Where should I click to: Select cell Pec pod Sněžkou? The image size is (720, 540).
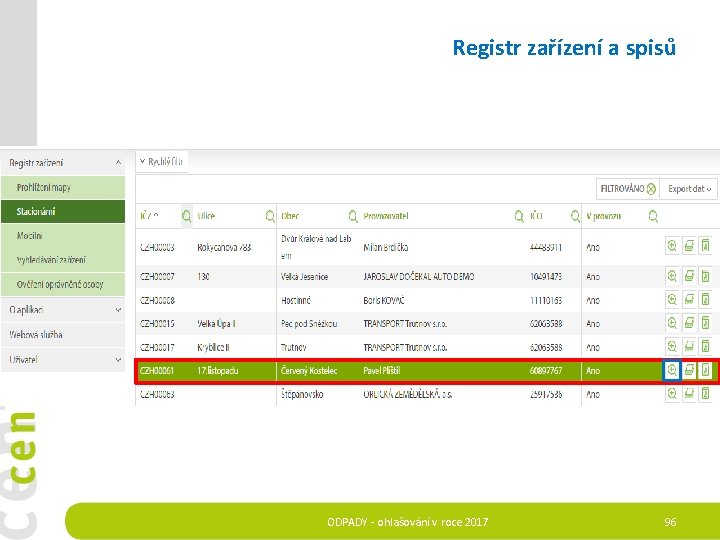[x=309, y=324]
